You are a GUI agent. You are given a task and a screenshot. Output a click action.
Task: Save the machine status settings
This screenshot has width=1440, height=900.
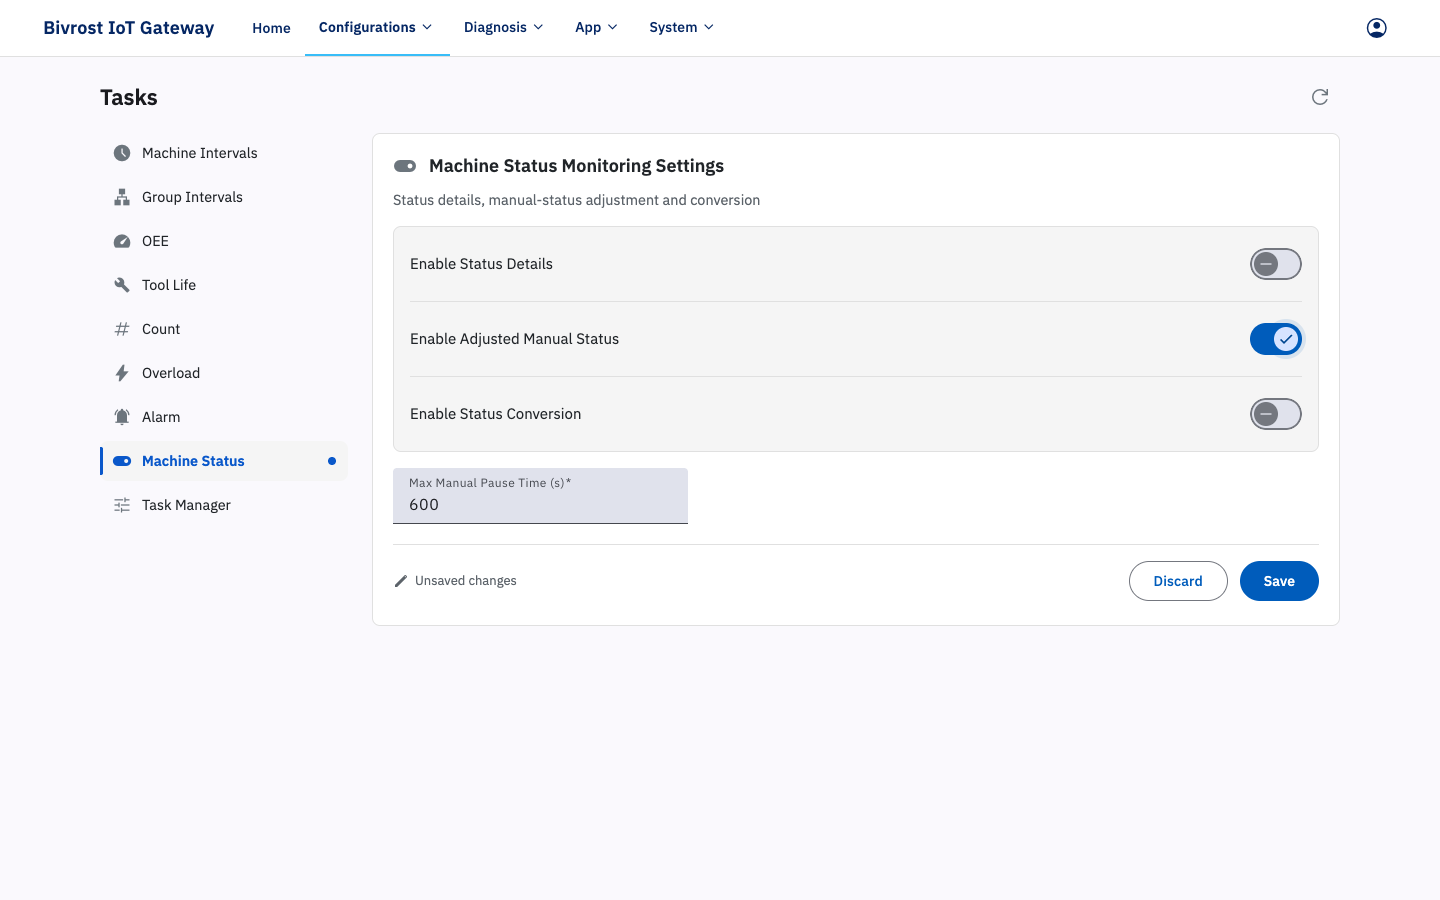point(1279,581)
